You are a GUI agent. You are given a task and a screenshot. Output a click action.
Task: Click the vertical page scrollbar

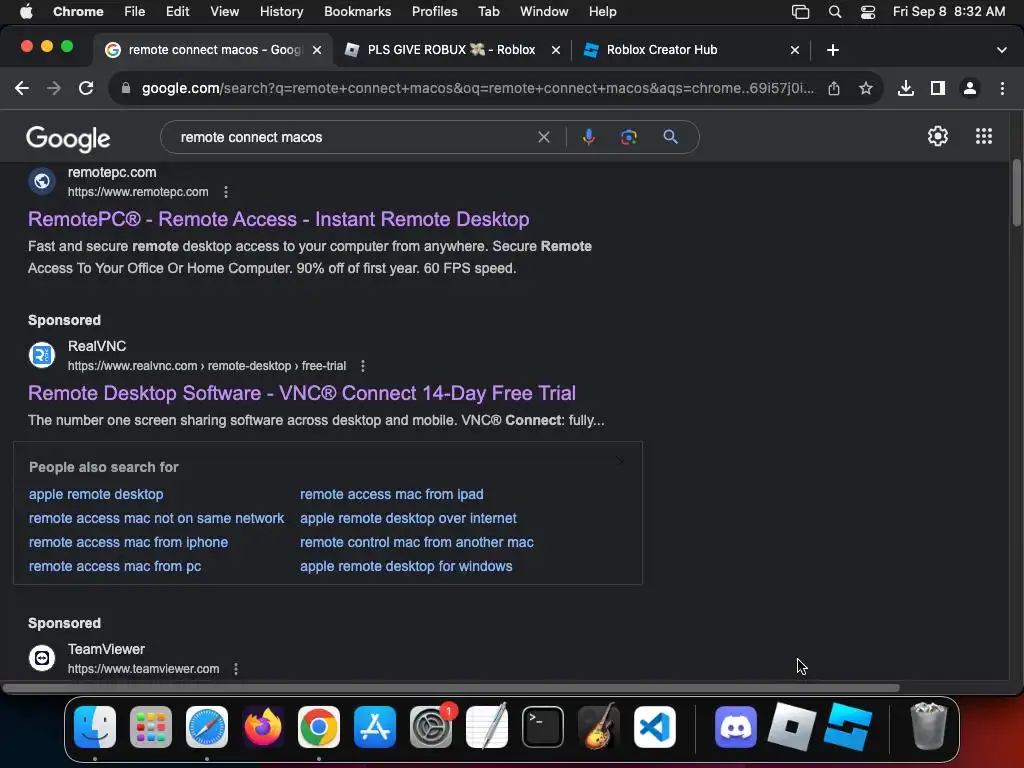pos(1017,193)
